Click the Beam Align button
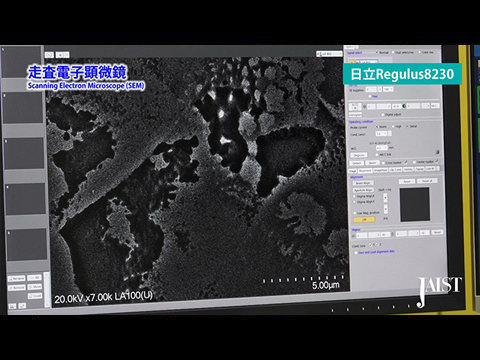480x360 pixels. click(363, 183)
